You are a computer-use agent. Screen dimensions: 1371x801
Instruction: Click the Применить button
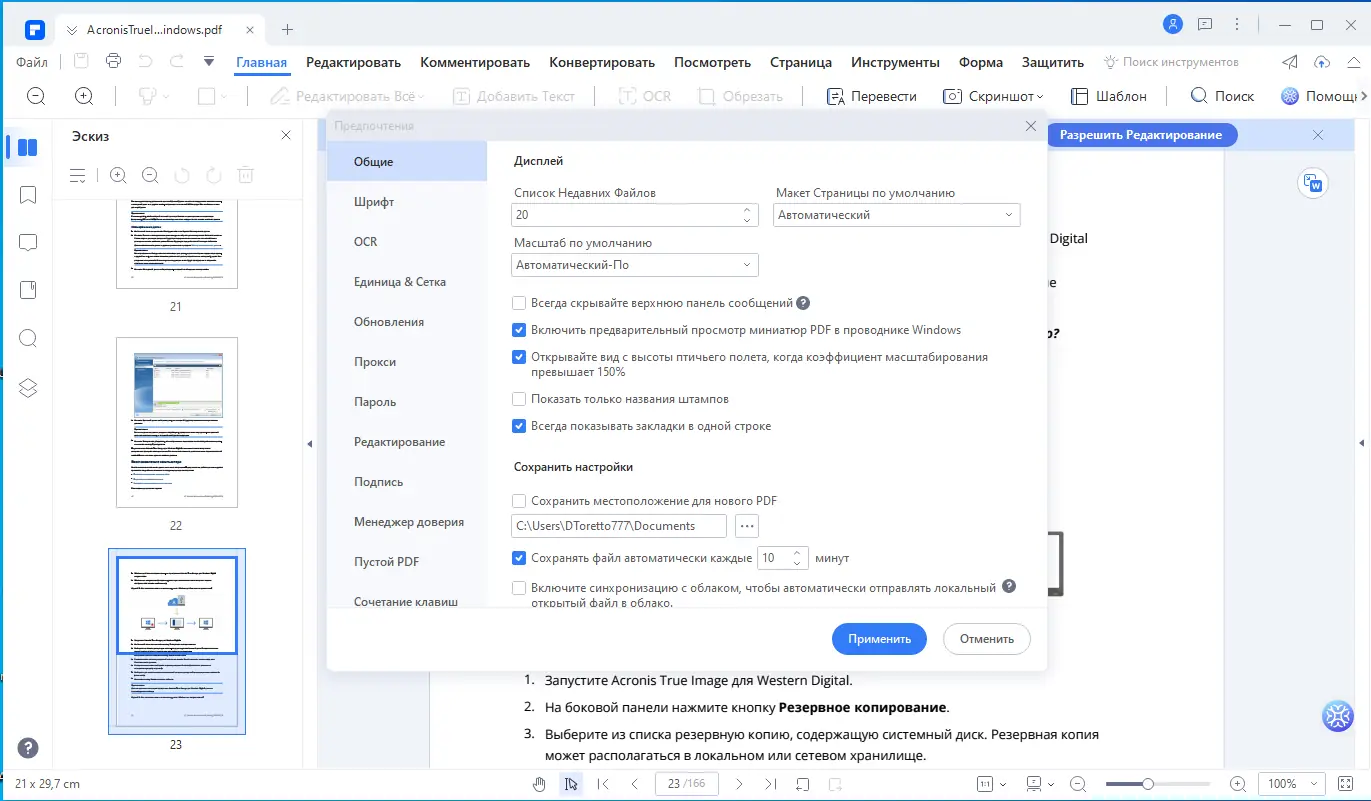pos(878,638)
